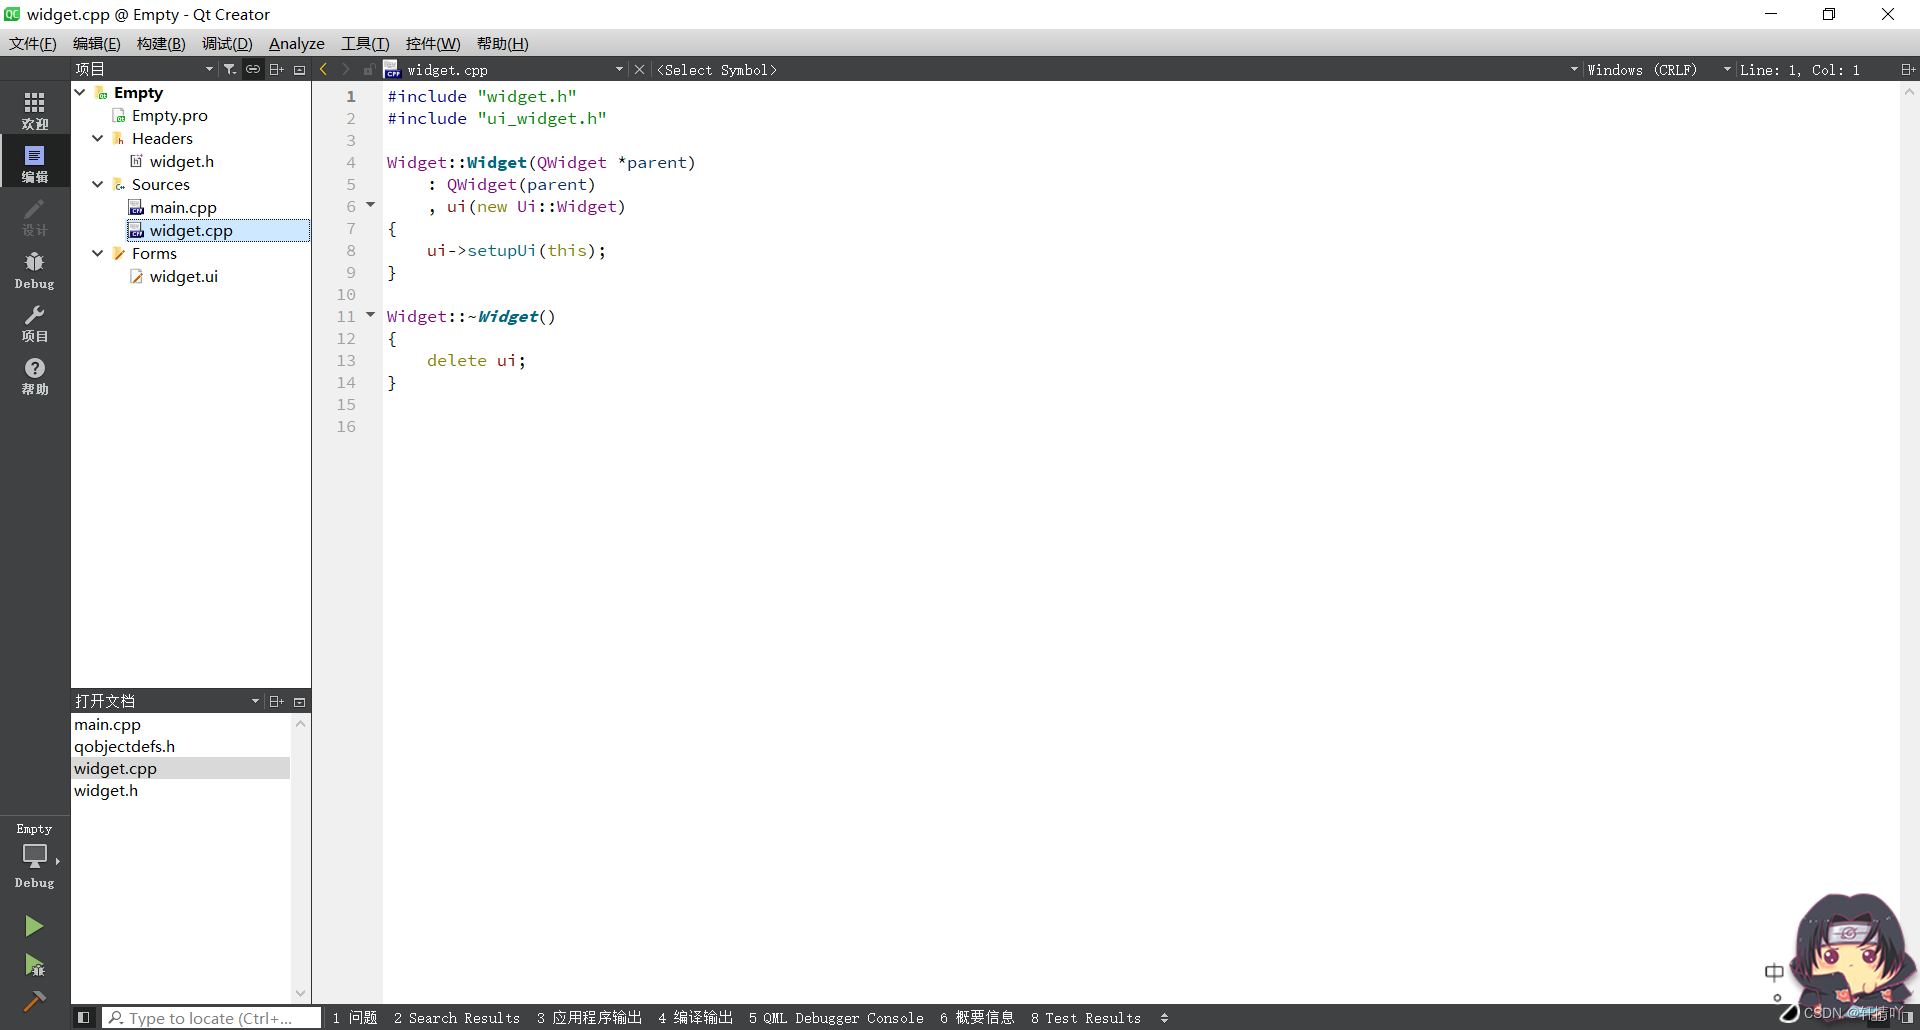The width and height of the screenshot is (1920, 1030).
Task: Open the Welcome (欢迎) mode
Action: tap(35, 110)
